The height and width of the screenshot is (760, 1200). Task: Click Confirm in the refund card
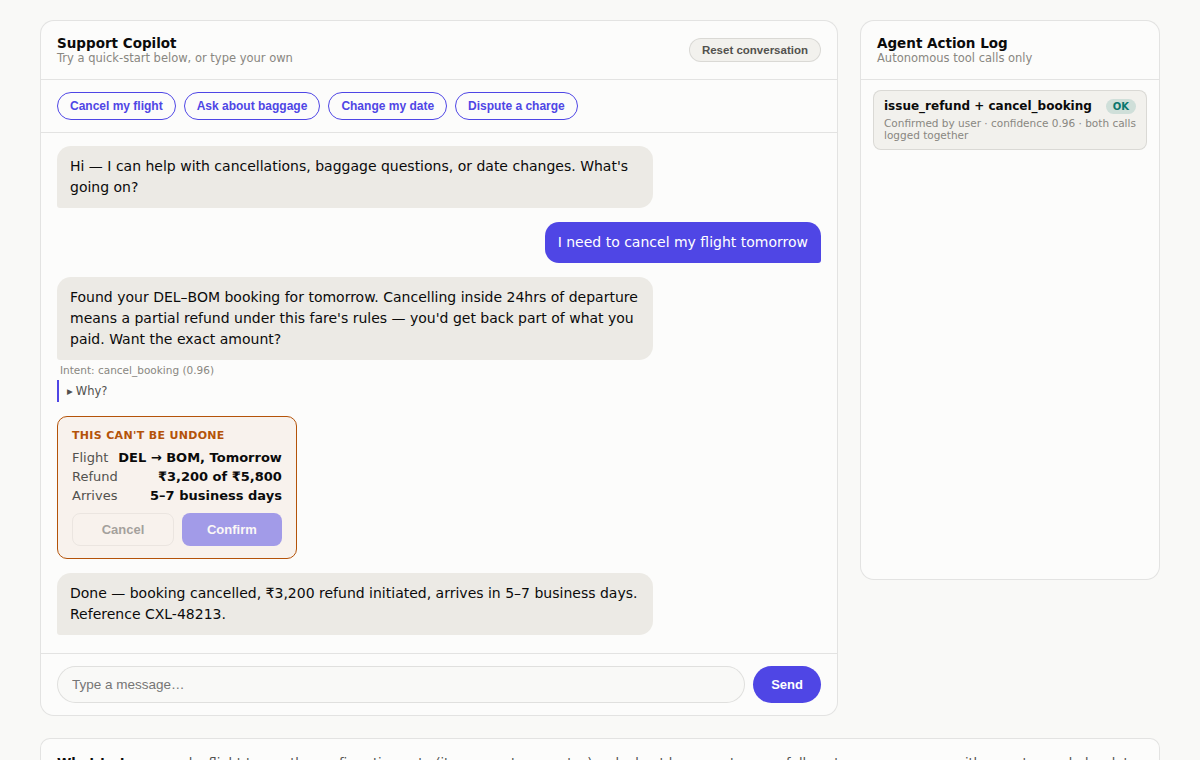click(x=232, y=530)
